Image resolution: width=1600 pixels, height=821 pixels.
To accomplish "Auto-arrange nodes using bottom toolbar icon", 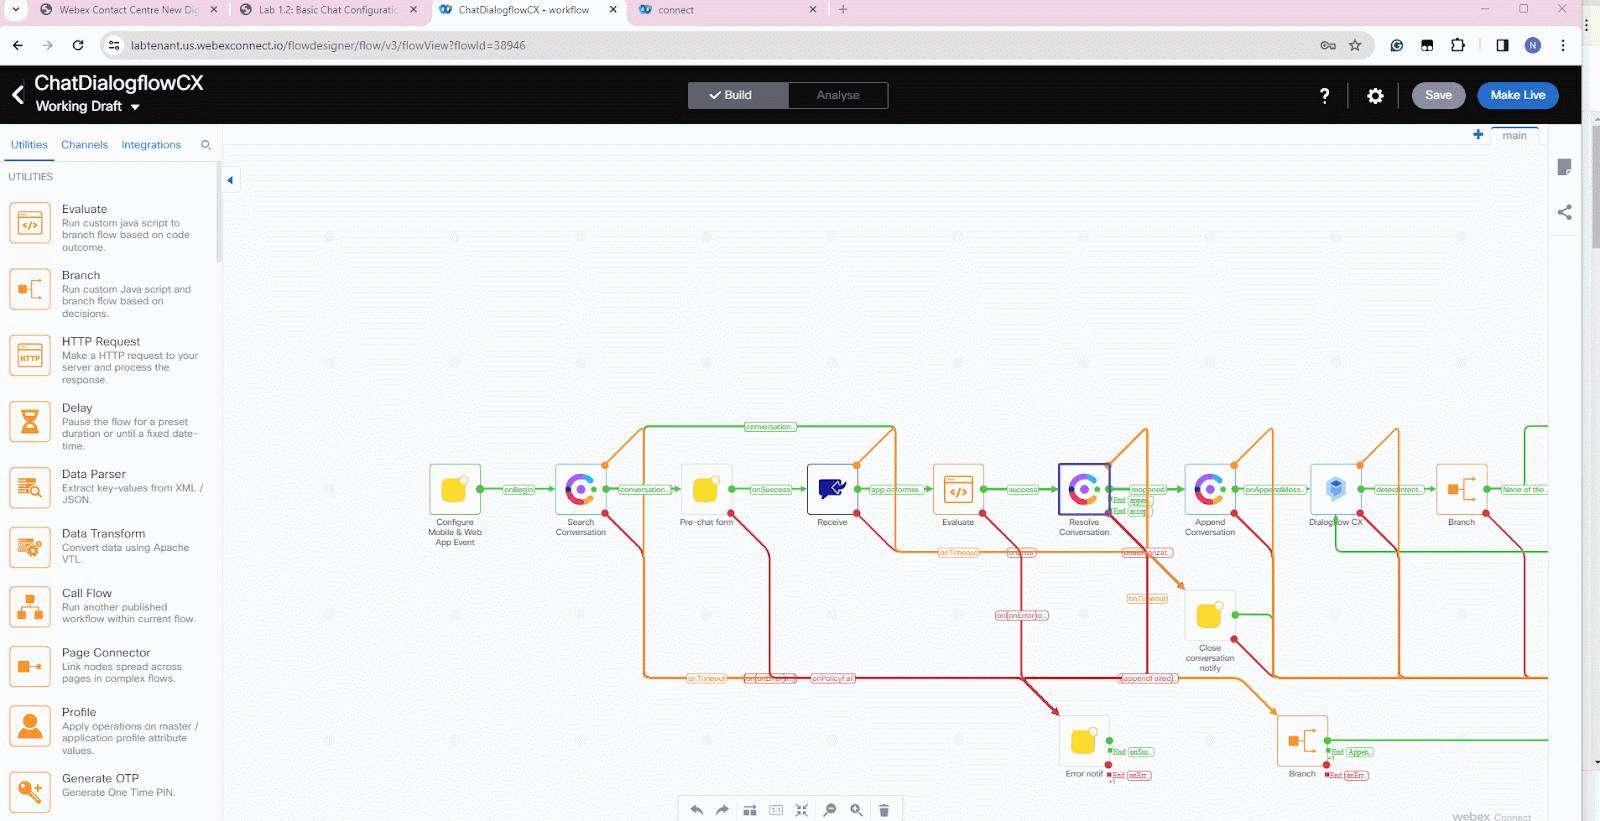I will 749,810.
